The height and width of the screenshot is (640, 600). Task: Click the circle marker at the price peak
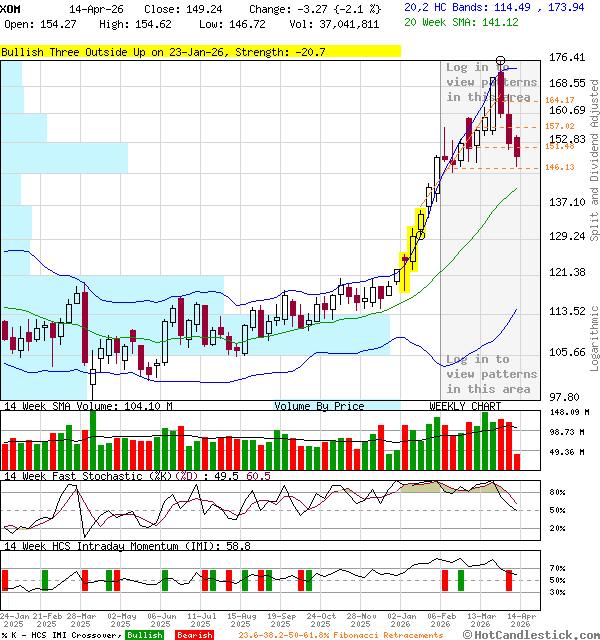[x=500, y=61]
